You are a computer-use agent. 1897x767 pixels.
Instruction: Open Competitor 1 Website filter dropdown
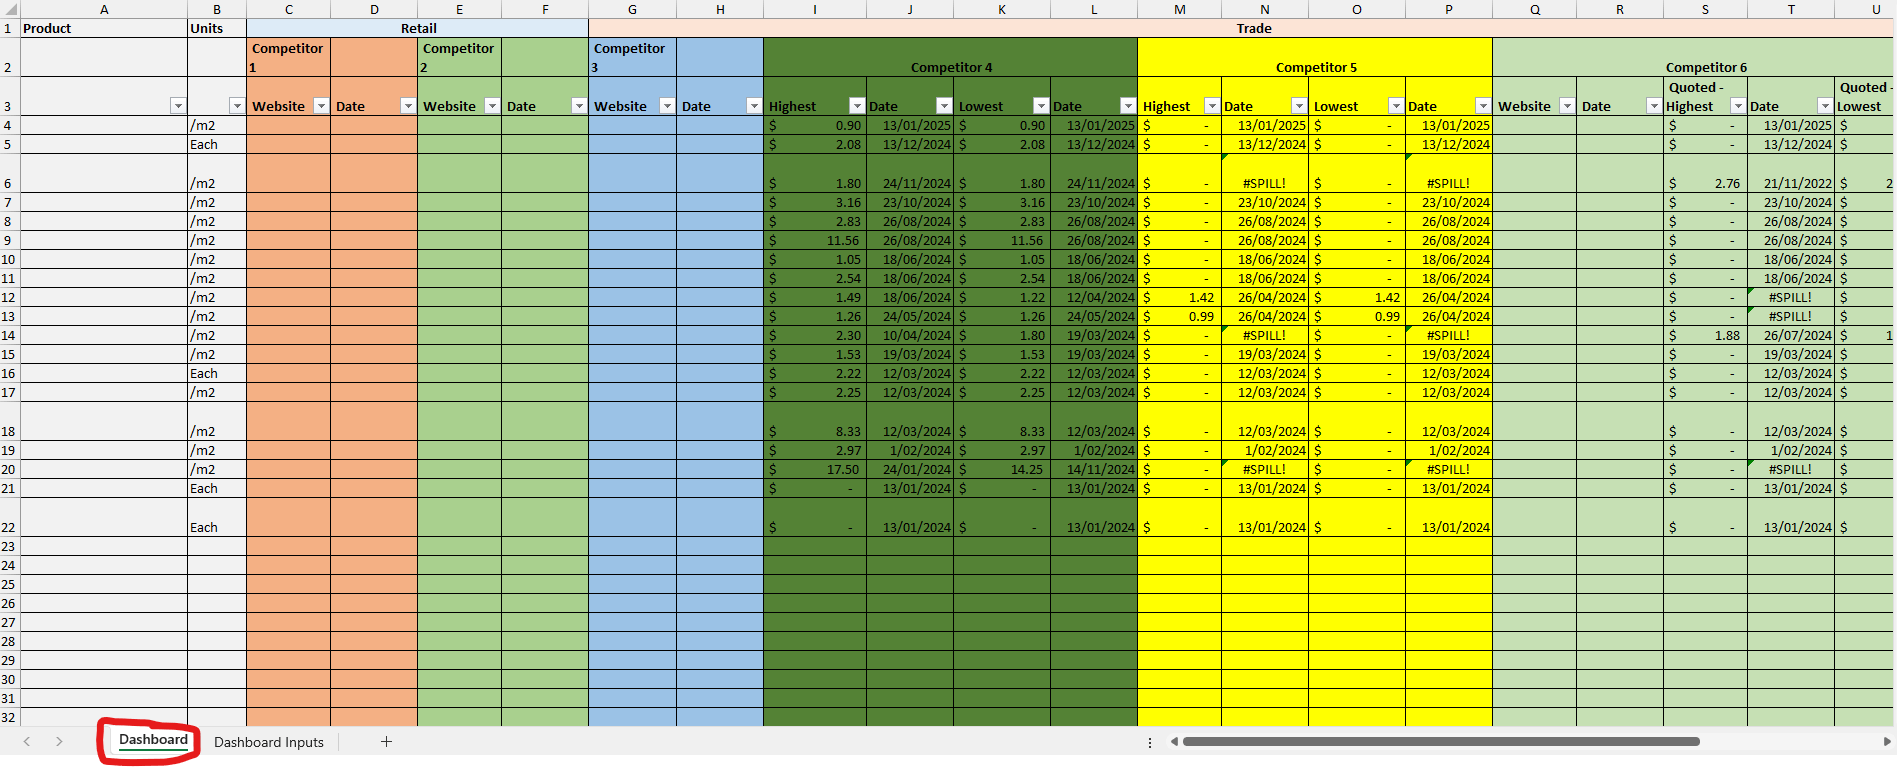[320, 106]
